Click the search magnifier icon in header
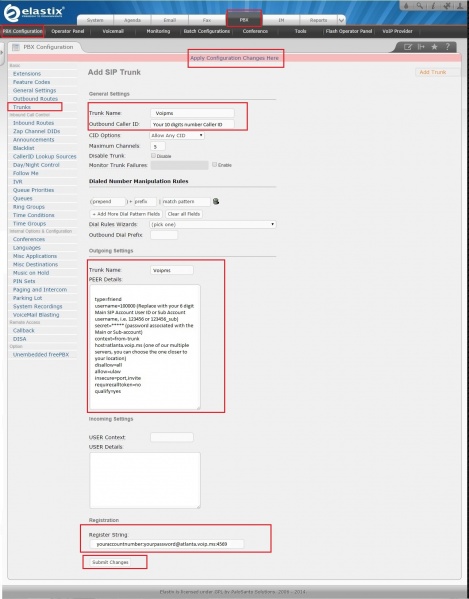Image resolution: width=469 pixels, height=599 pixels. click(x=420, y=5)
